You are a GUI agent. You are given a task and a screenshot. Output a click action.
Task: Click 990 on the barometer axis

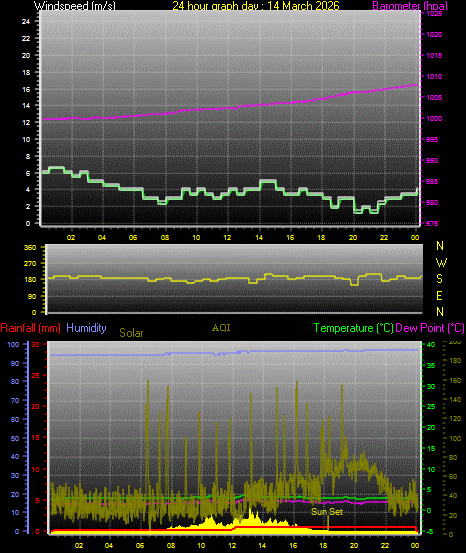click(432, 160)
